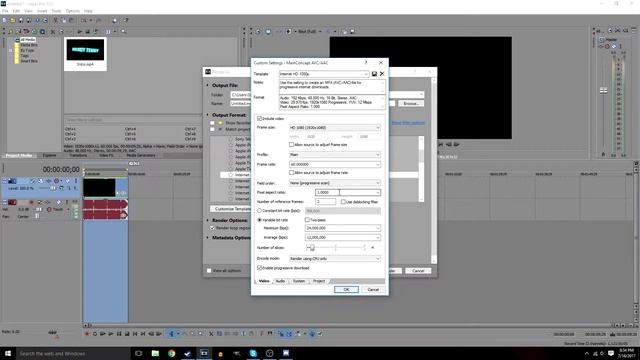640x360 pixels.
Task: Open the Windows Start menu
Action: click(8, 353)
